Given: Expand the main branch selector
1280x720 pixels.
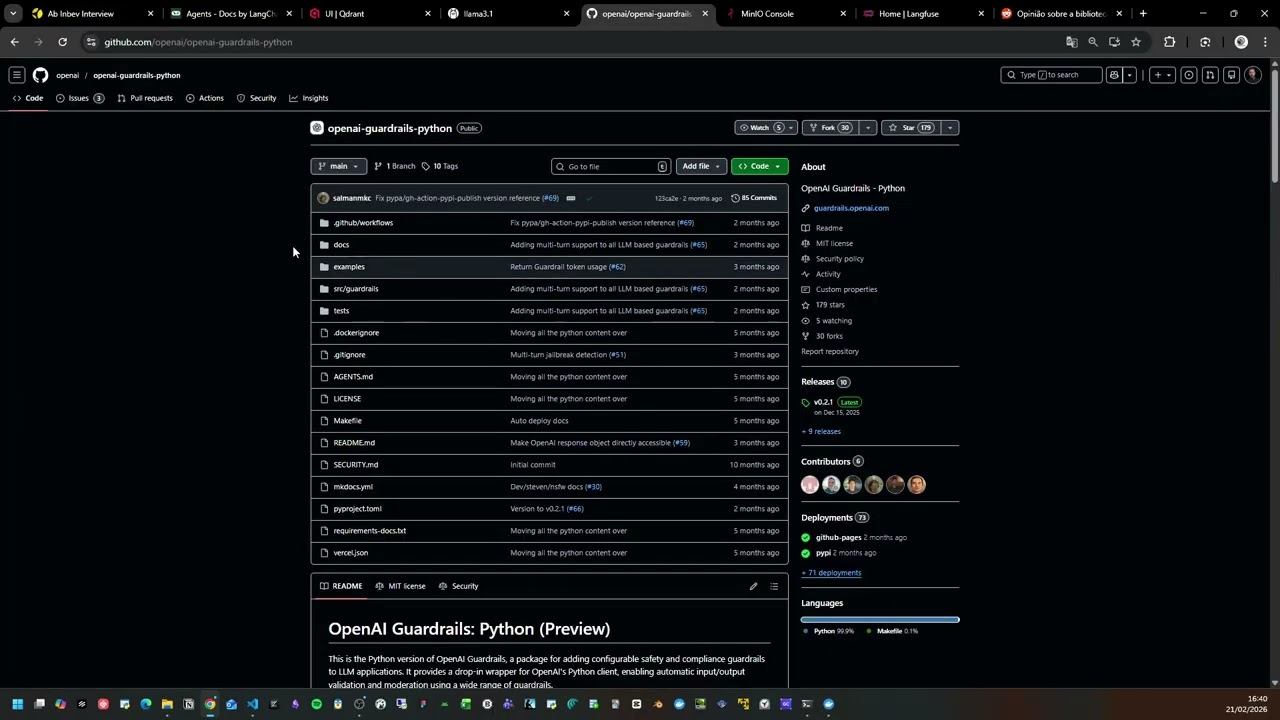Looking at the screenshot, I should tap(339, 166).
